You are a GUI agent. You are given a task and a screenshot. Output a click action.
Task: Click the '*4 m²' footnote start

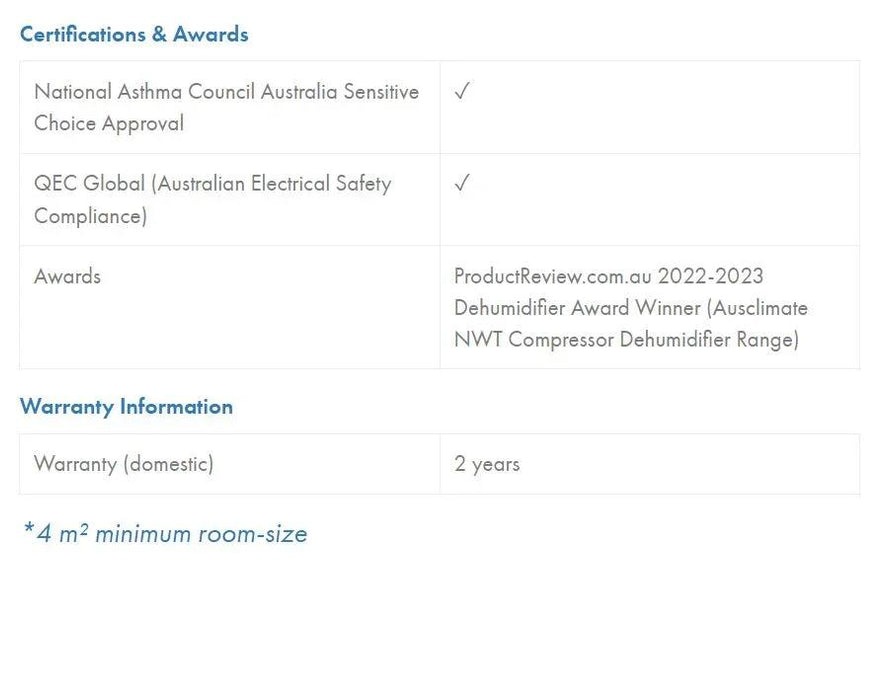click(56, 534)
